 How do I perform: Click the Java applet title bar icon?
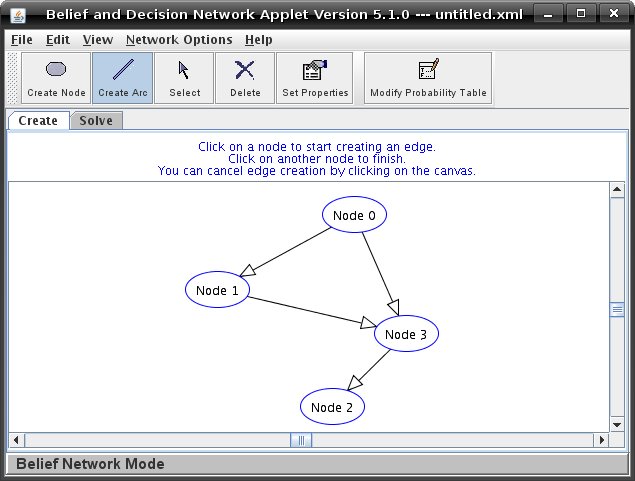coord(18,15)
